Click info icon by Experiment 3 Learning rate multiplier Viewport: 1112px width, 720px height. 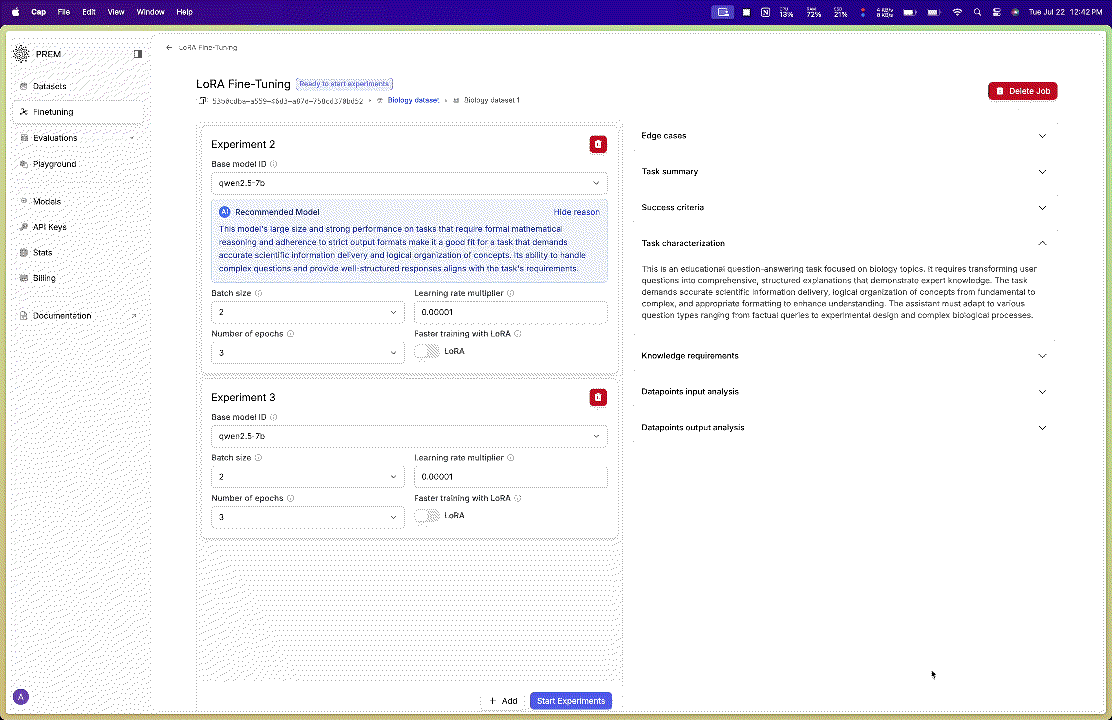coord(511,458)
